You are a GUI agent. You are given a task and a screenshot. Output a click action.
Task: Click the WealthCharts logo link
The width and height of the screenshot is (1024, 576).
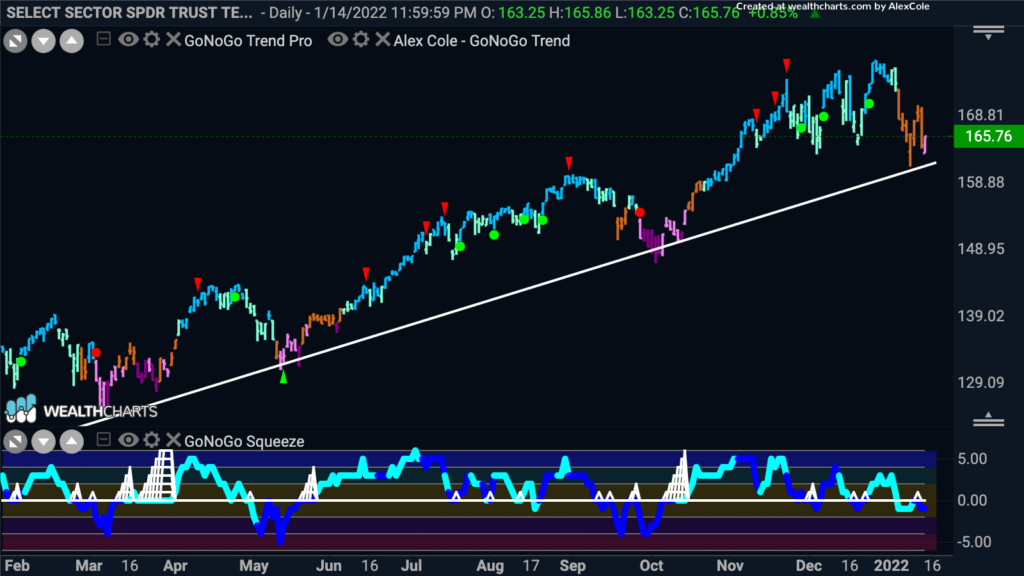click(81, 409)
